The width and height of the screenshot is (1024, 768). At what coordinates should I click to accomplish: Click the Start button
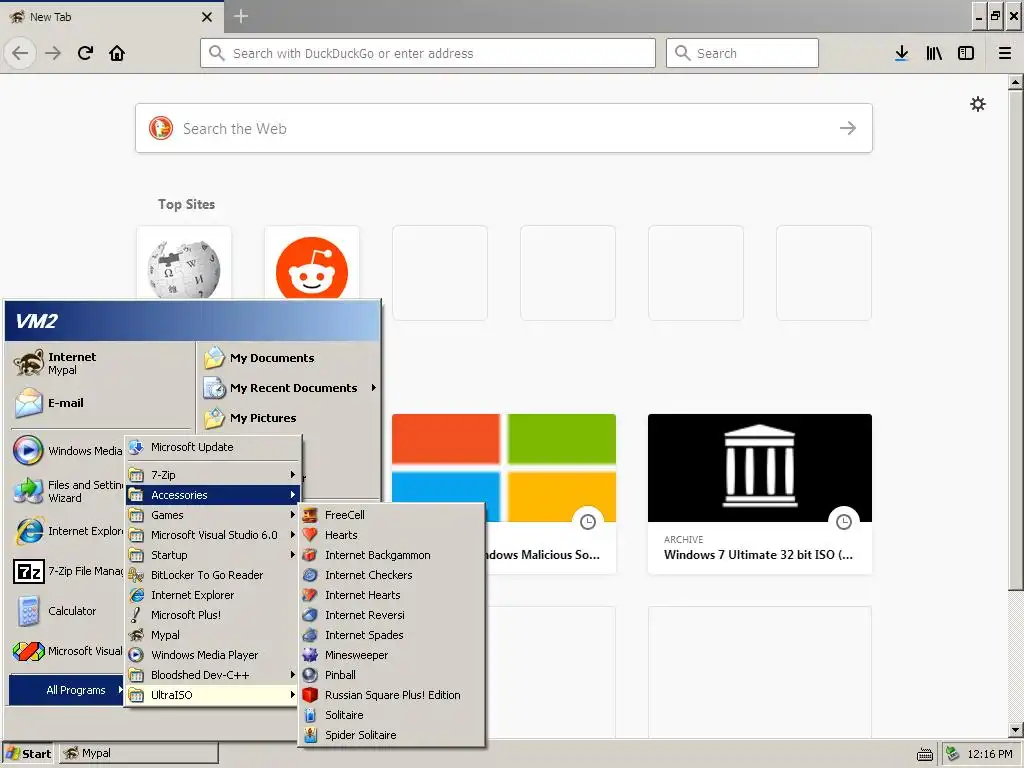pyautogui.click(x=29, y=754)
